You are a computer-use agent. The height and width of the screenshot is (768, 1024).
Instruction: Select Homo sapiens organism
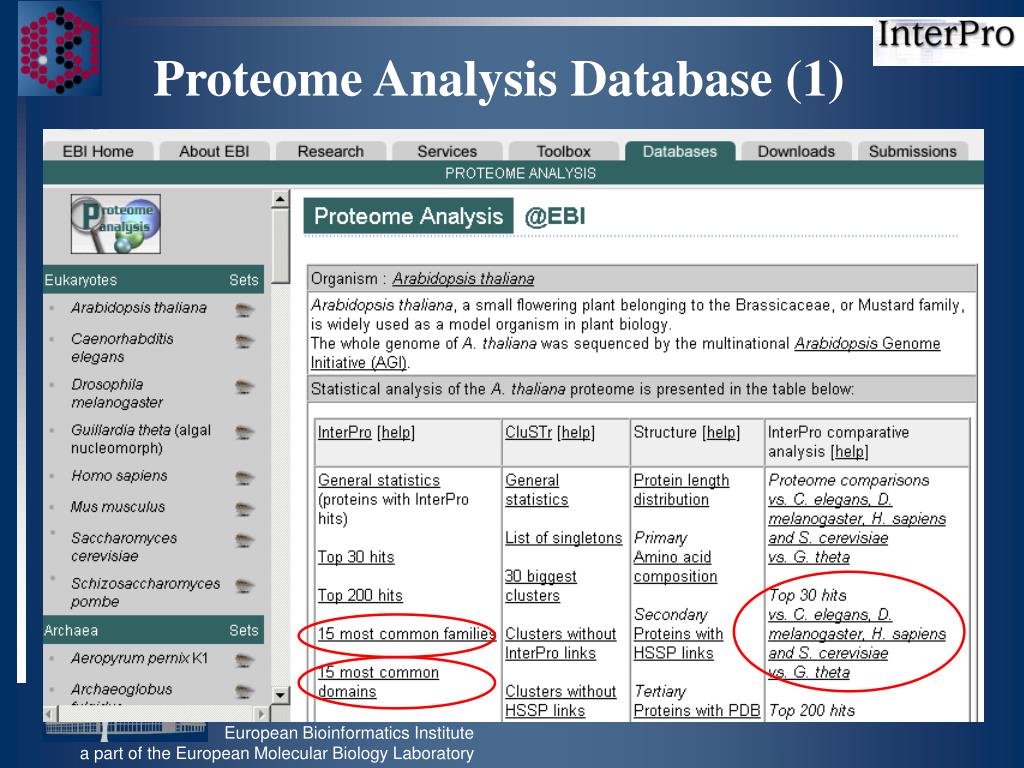tap(119, 476)
